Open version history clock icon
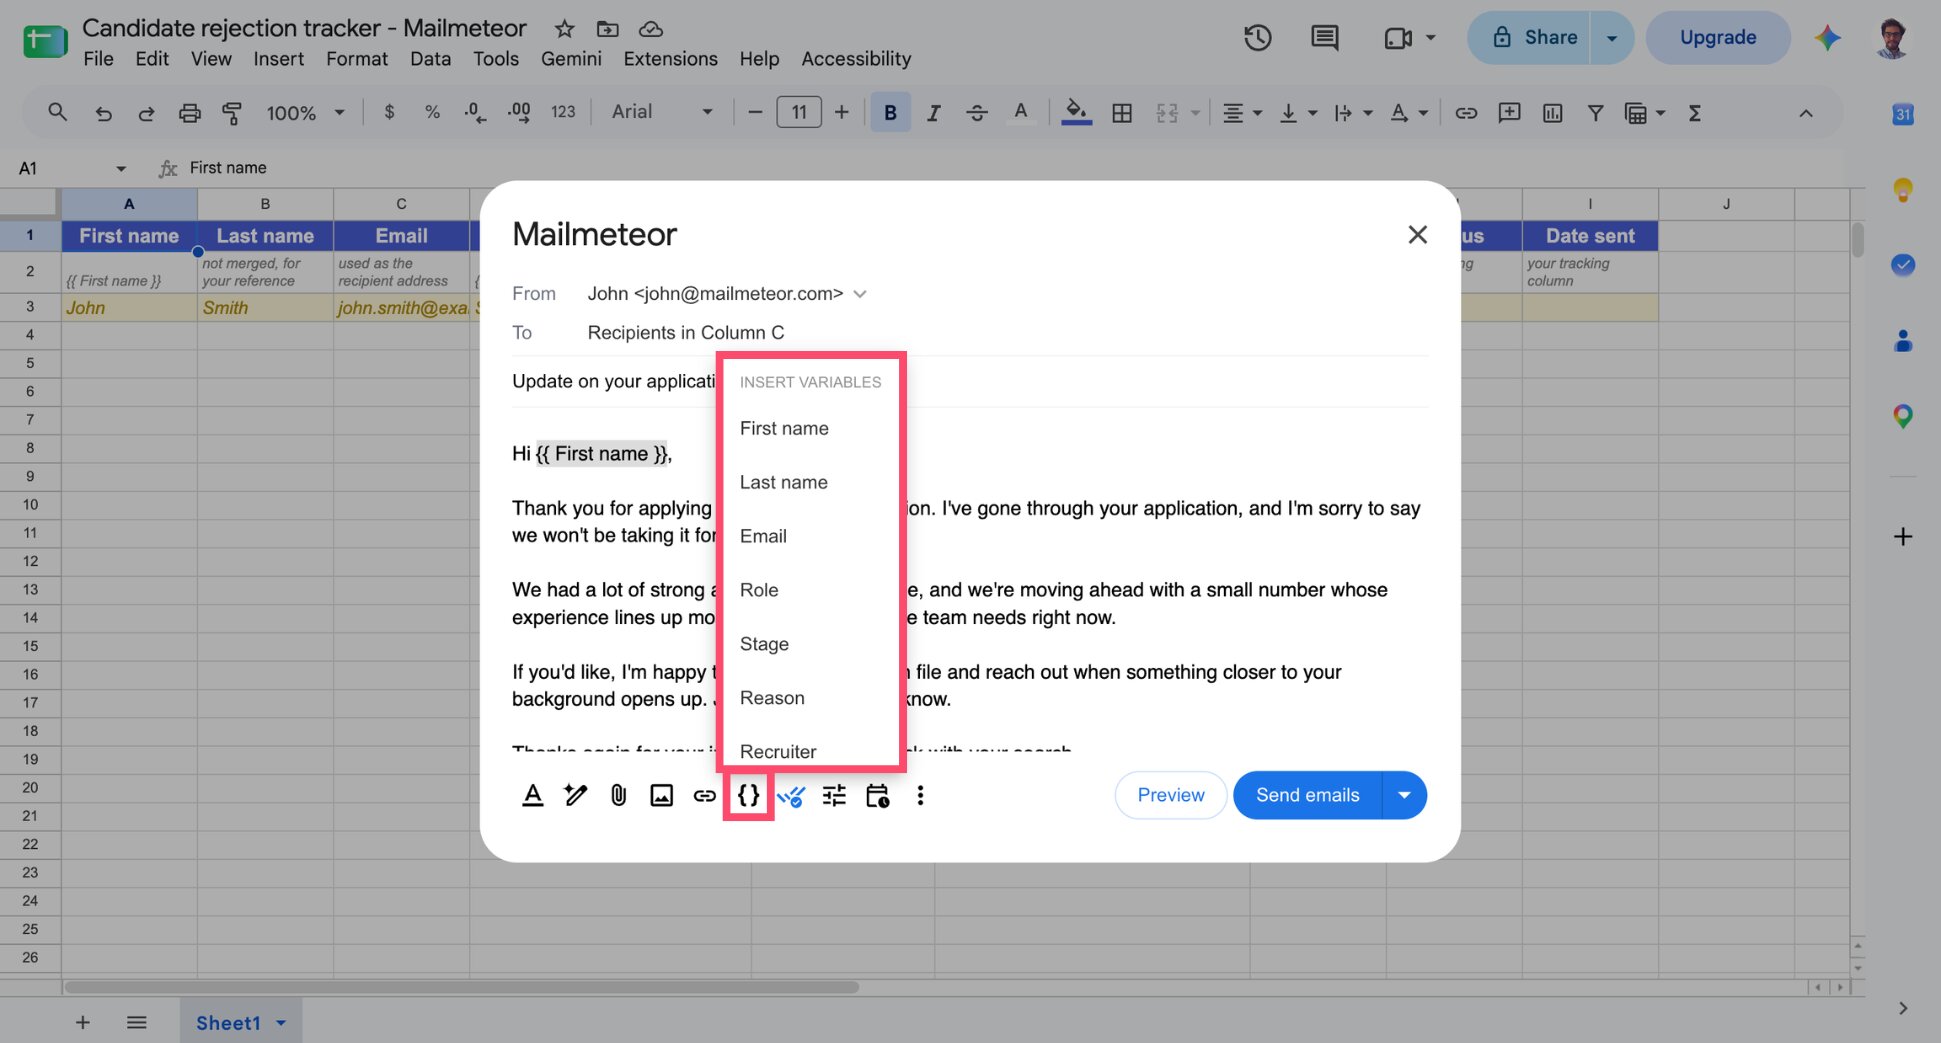 [x=1257, y=38]
